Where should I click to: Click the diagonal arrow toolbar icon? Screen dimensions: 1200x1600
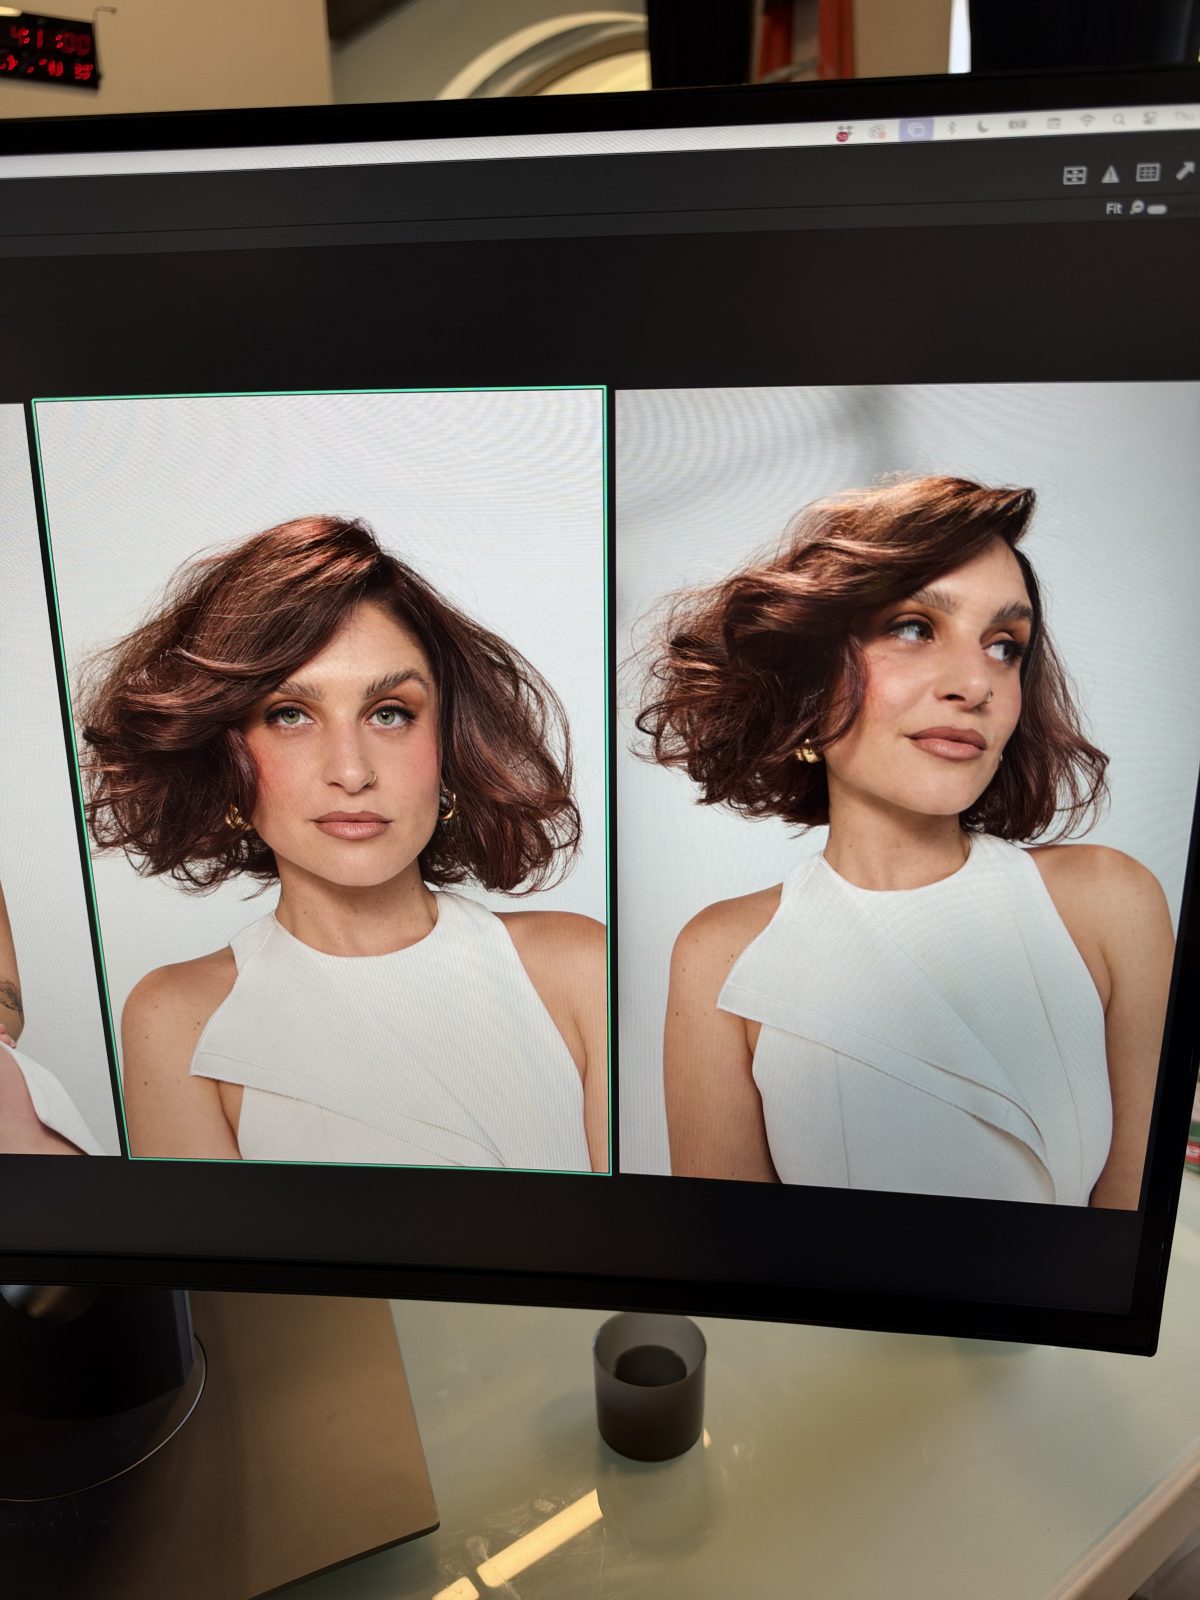pos(1185,170)
